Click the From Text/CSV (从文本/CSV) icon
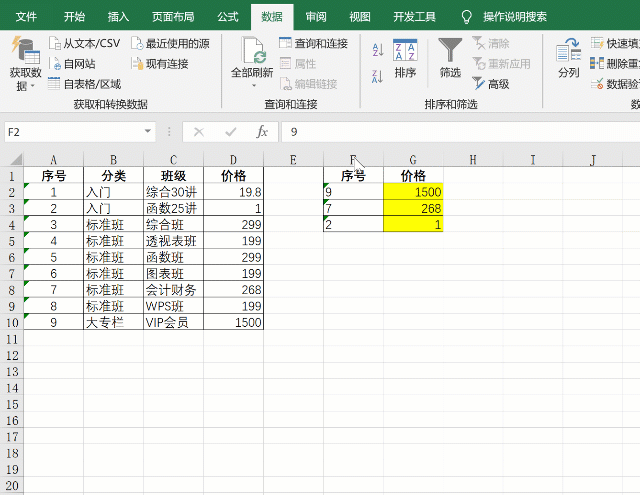The width and height of the screenshot is (640, 495). [x=55, y=43]
